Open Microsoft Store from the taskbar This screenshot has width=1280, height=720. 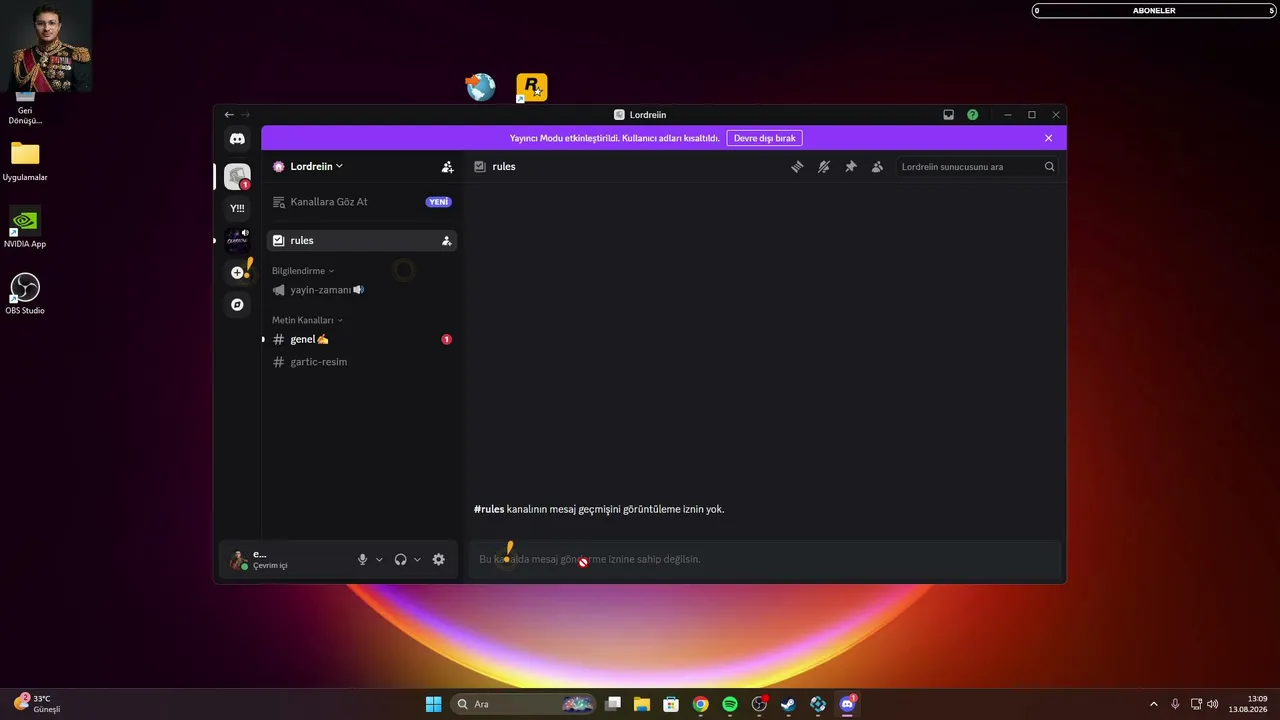pos(671,704)
